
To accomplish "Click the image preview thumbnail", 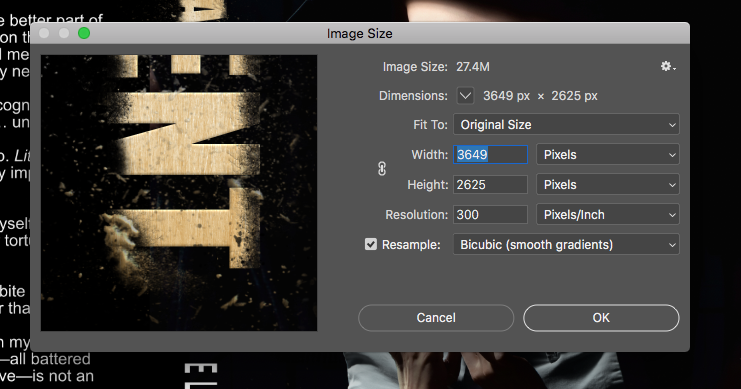I will (179, 193).
